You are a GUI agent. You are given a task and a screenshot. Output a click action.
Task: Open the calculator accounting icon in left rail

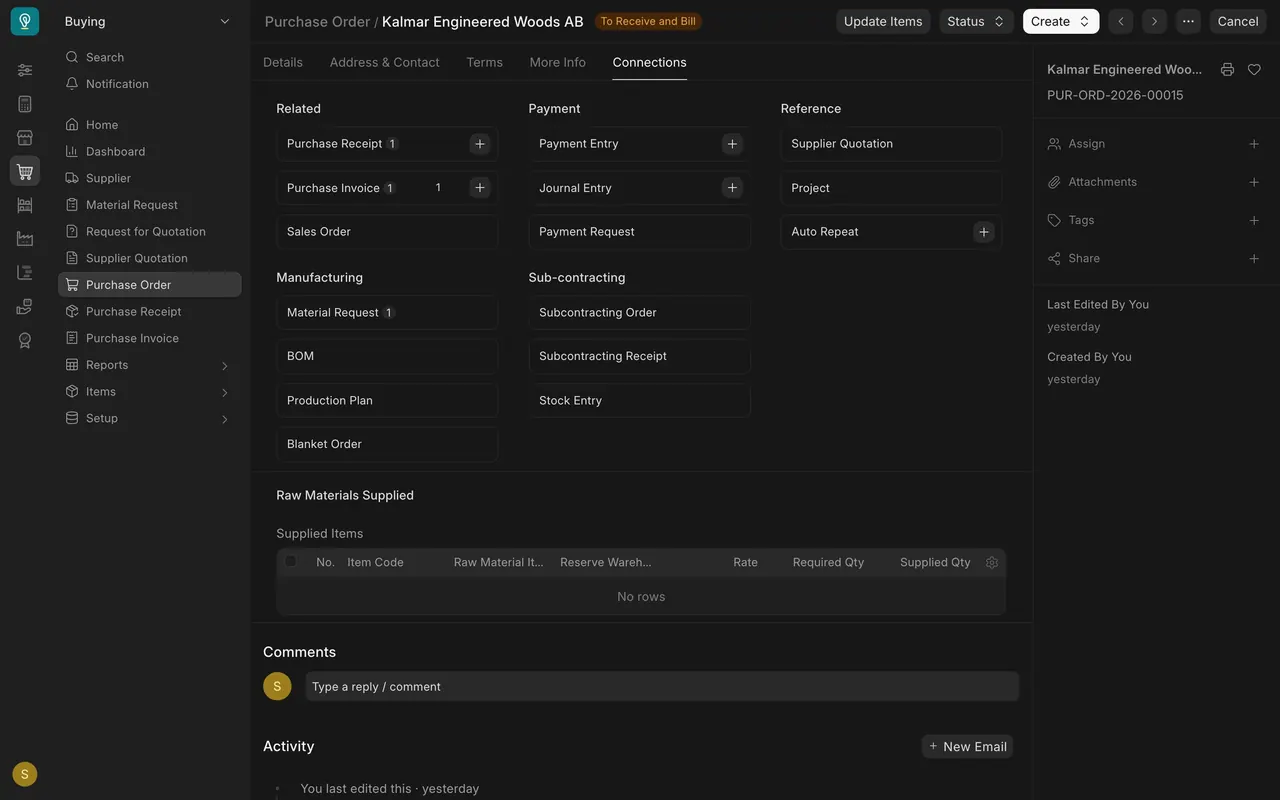pos(25,104)
